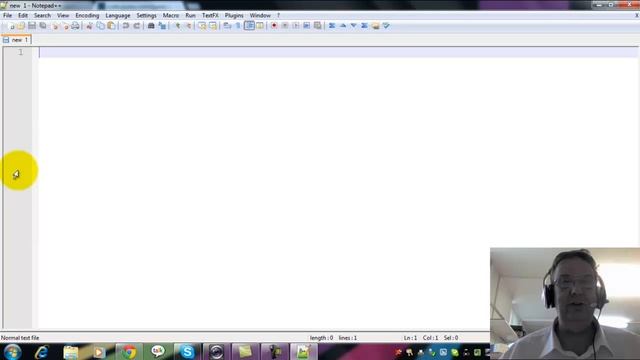640x360 pixels.
Task: Close the current file via toolbar icon
Action: click(54, 26)
